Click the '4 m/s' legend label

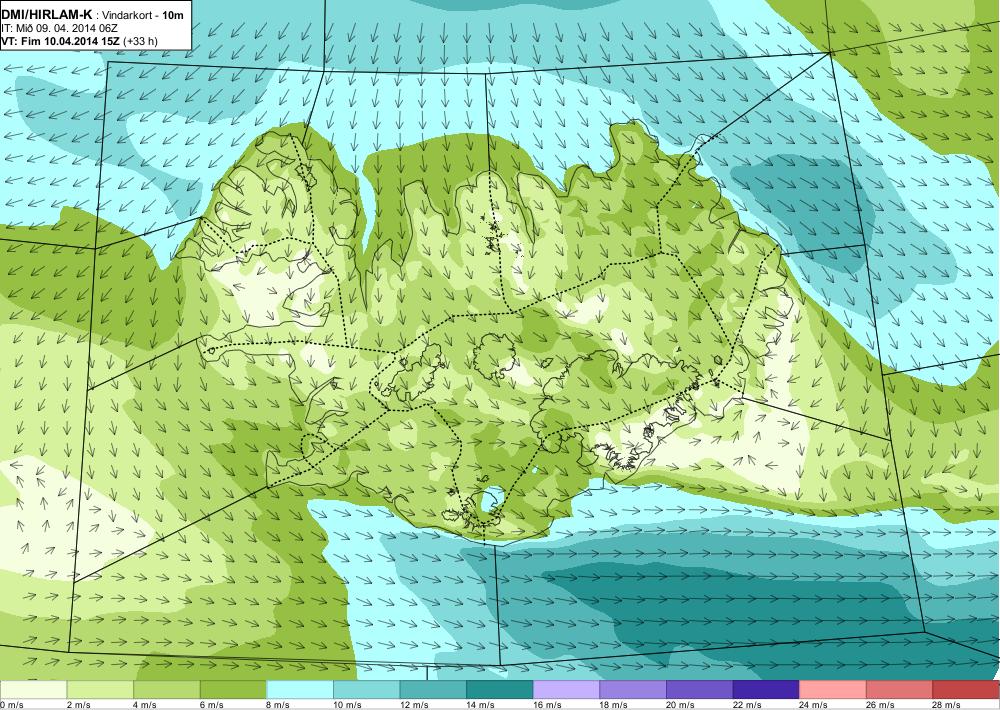(145, 705)
